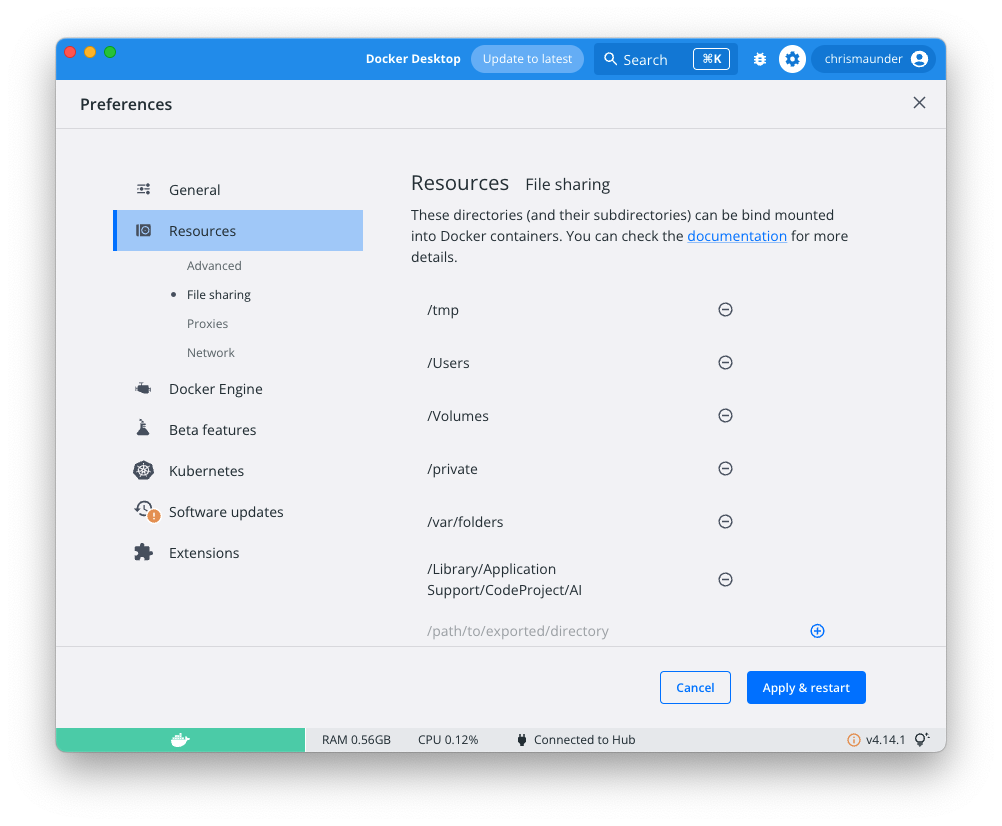Click the Cancel button
This screenshot has height=826, width=1002.
click(695, 687)
